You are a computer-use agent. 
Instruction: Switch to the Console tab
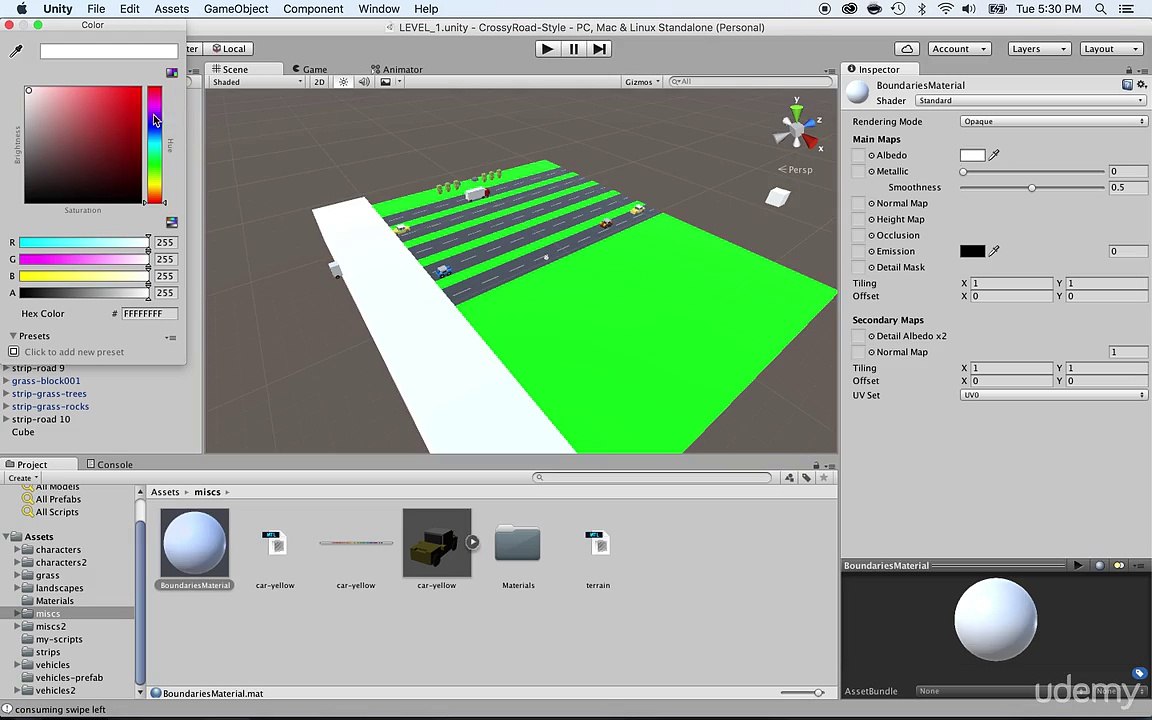[x=109, y=464]
